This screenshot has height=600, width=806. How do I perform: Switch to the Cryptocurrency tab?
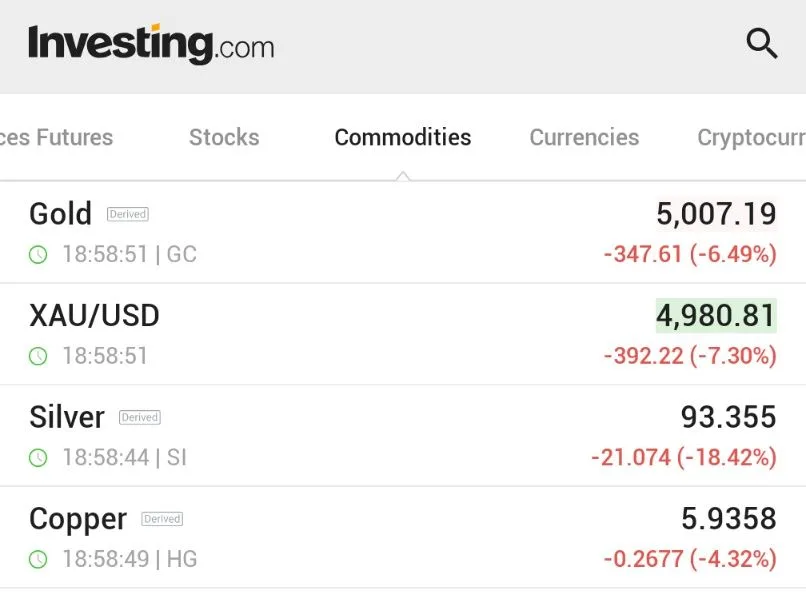tap(751, 137)
